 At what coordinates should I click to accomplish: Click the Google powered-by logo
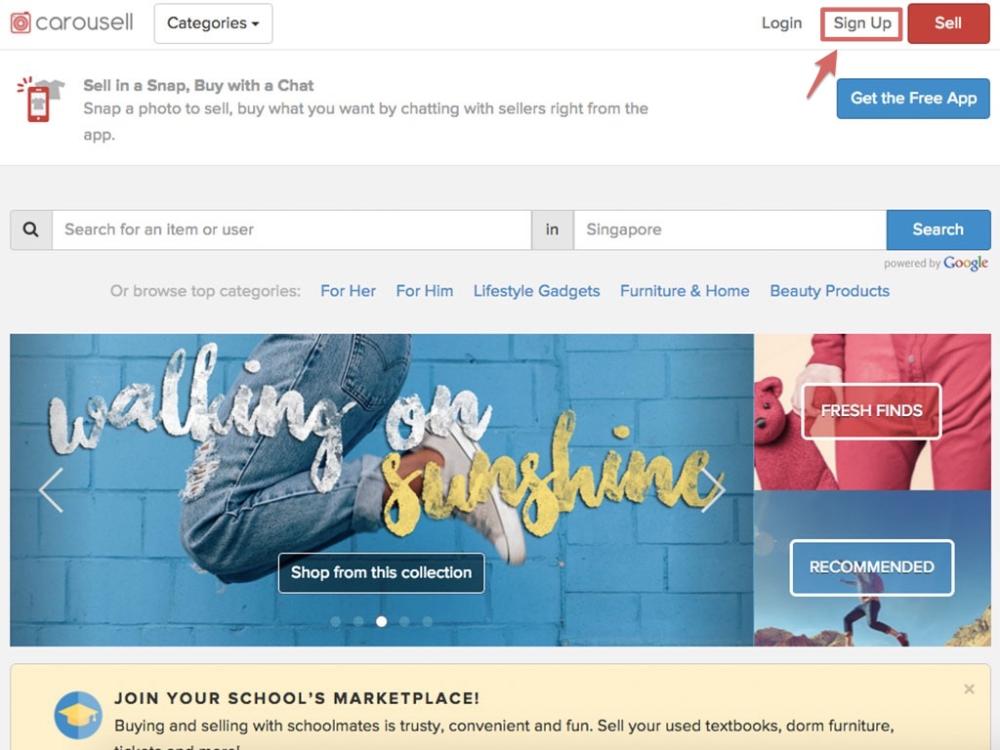click(966, 263)
